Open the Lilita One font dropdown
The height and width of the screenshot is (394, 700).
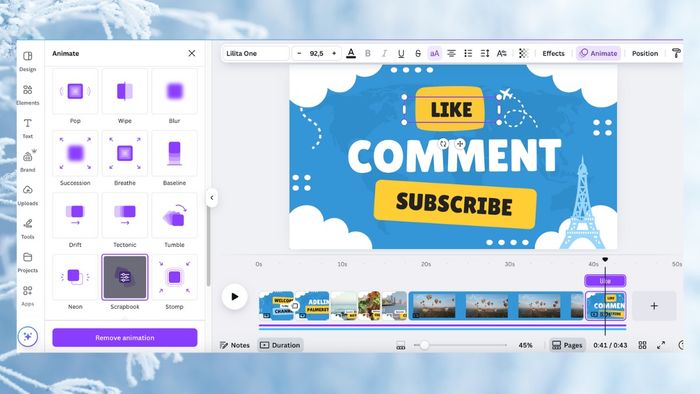255,53
